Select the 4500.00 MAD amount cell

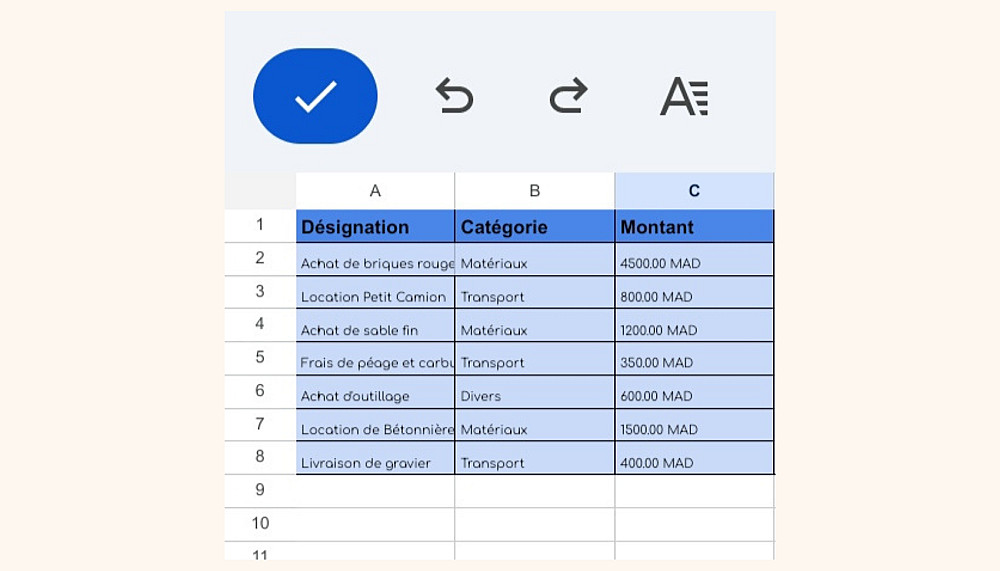[x=694, y=263]
